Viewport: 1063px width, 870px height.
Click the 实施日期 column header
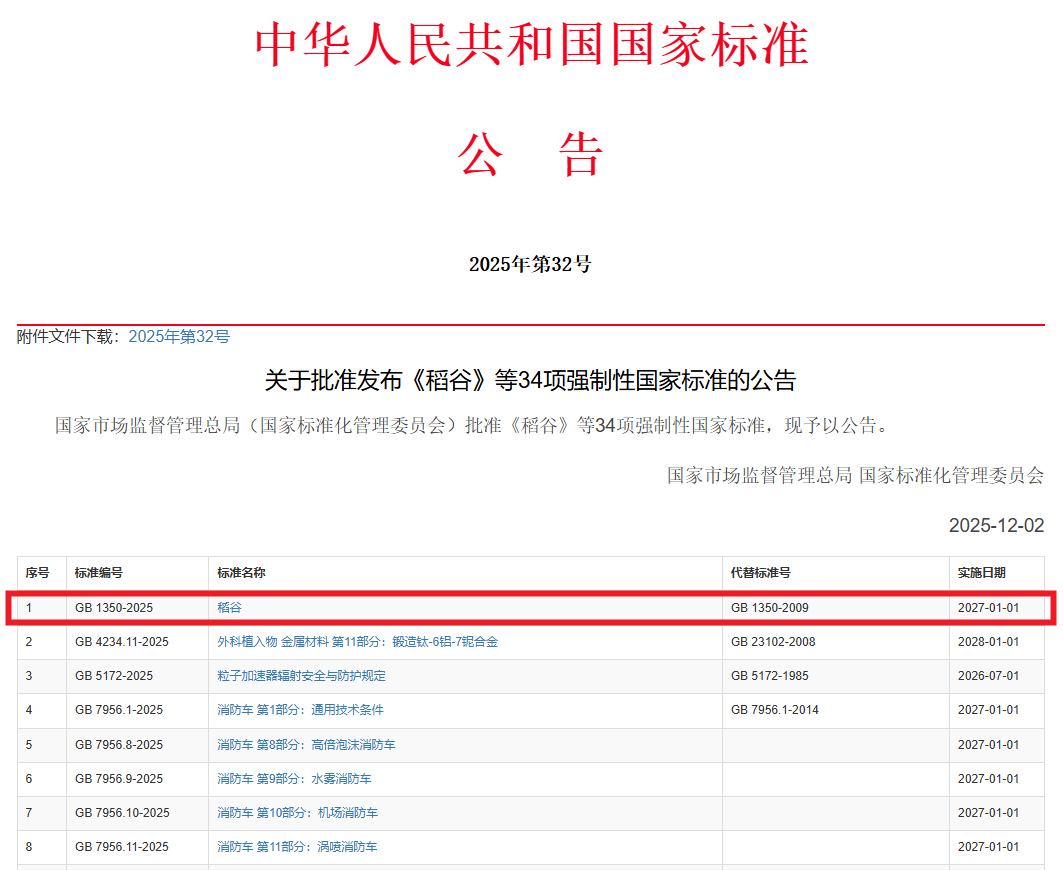(981, 573)
